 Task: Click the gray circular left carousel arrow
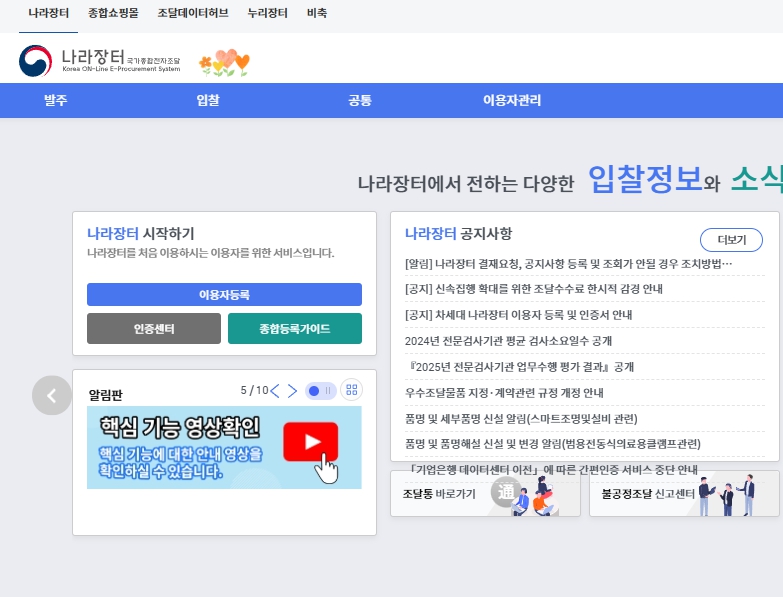coord(51,395)
